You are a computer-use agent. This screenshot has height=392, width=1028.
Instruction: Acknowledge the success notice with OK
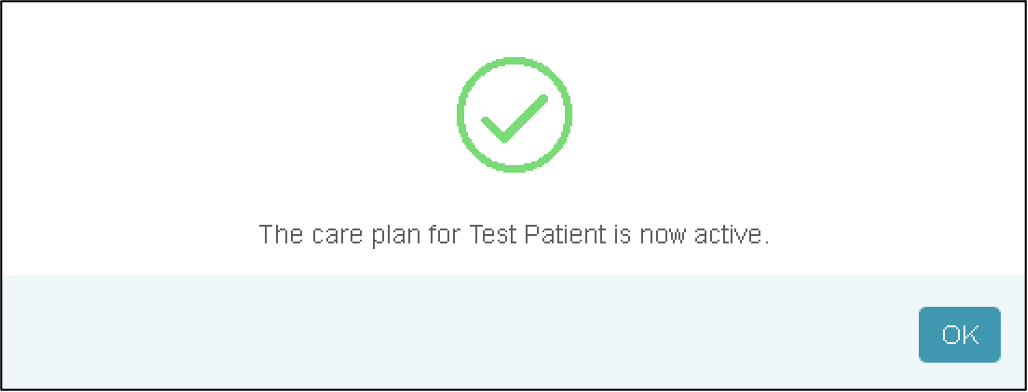click(x=959, y=334)
